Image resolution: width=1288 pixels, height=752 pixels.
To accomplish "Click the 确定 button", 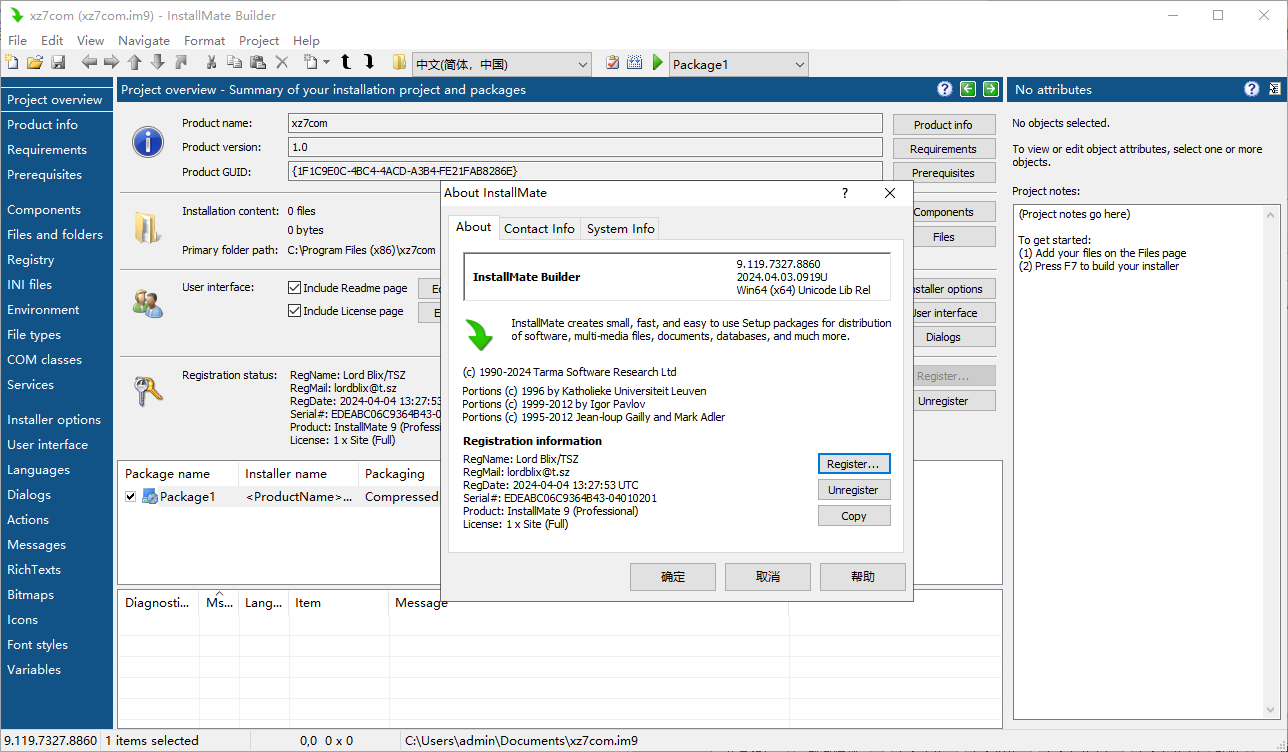I will click(673, 577).
